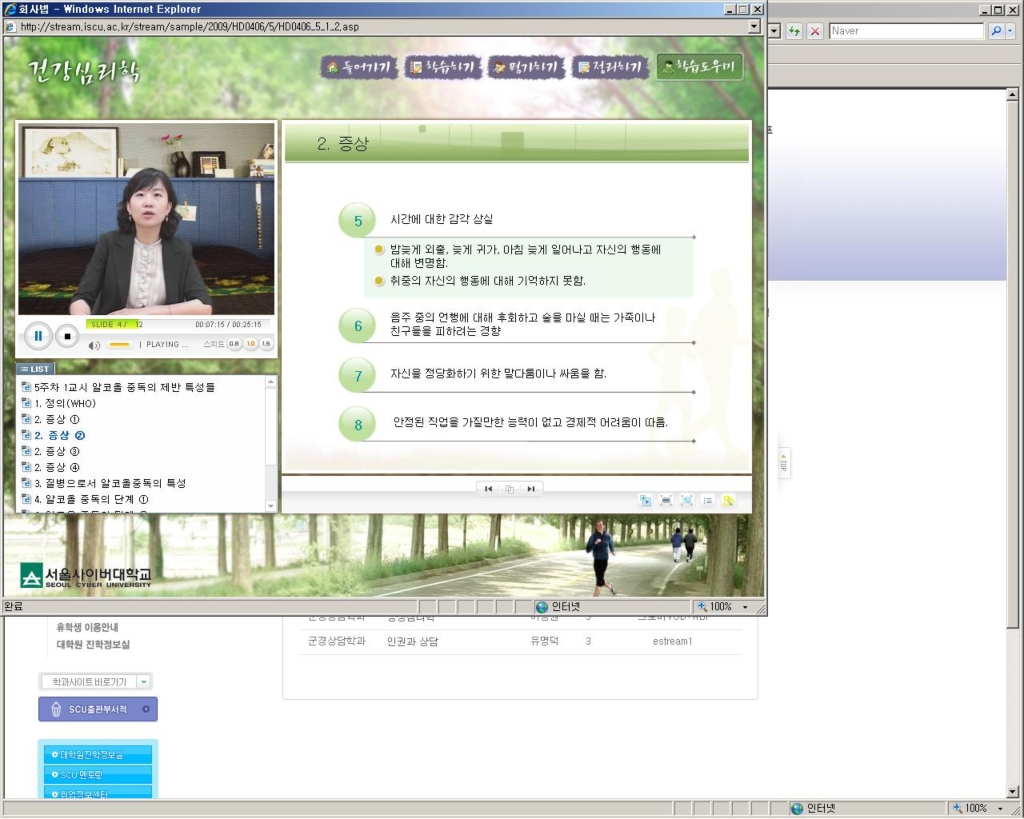The image size is (1024, 819).
Task: Refresh page in background browser
Action: pyautogui.click(x=794, y=31)
